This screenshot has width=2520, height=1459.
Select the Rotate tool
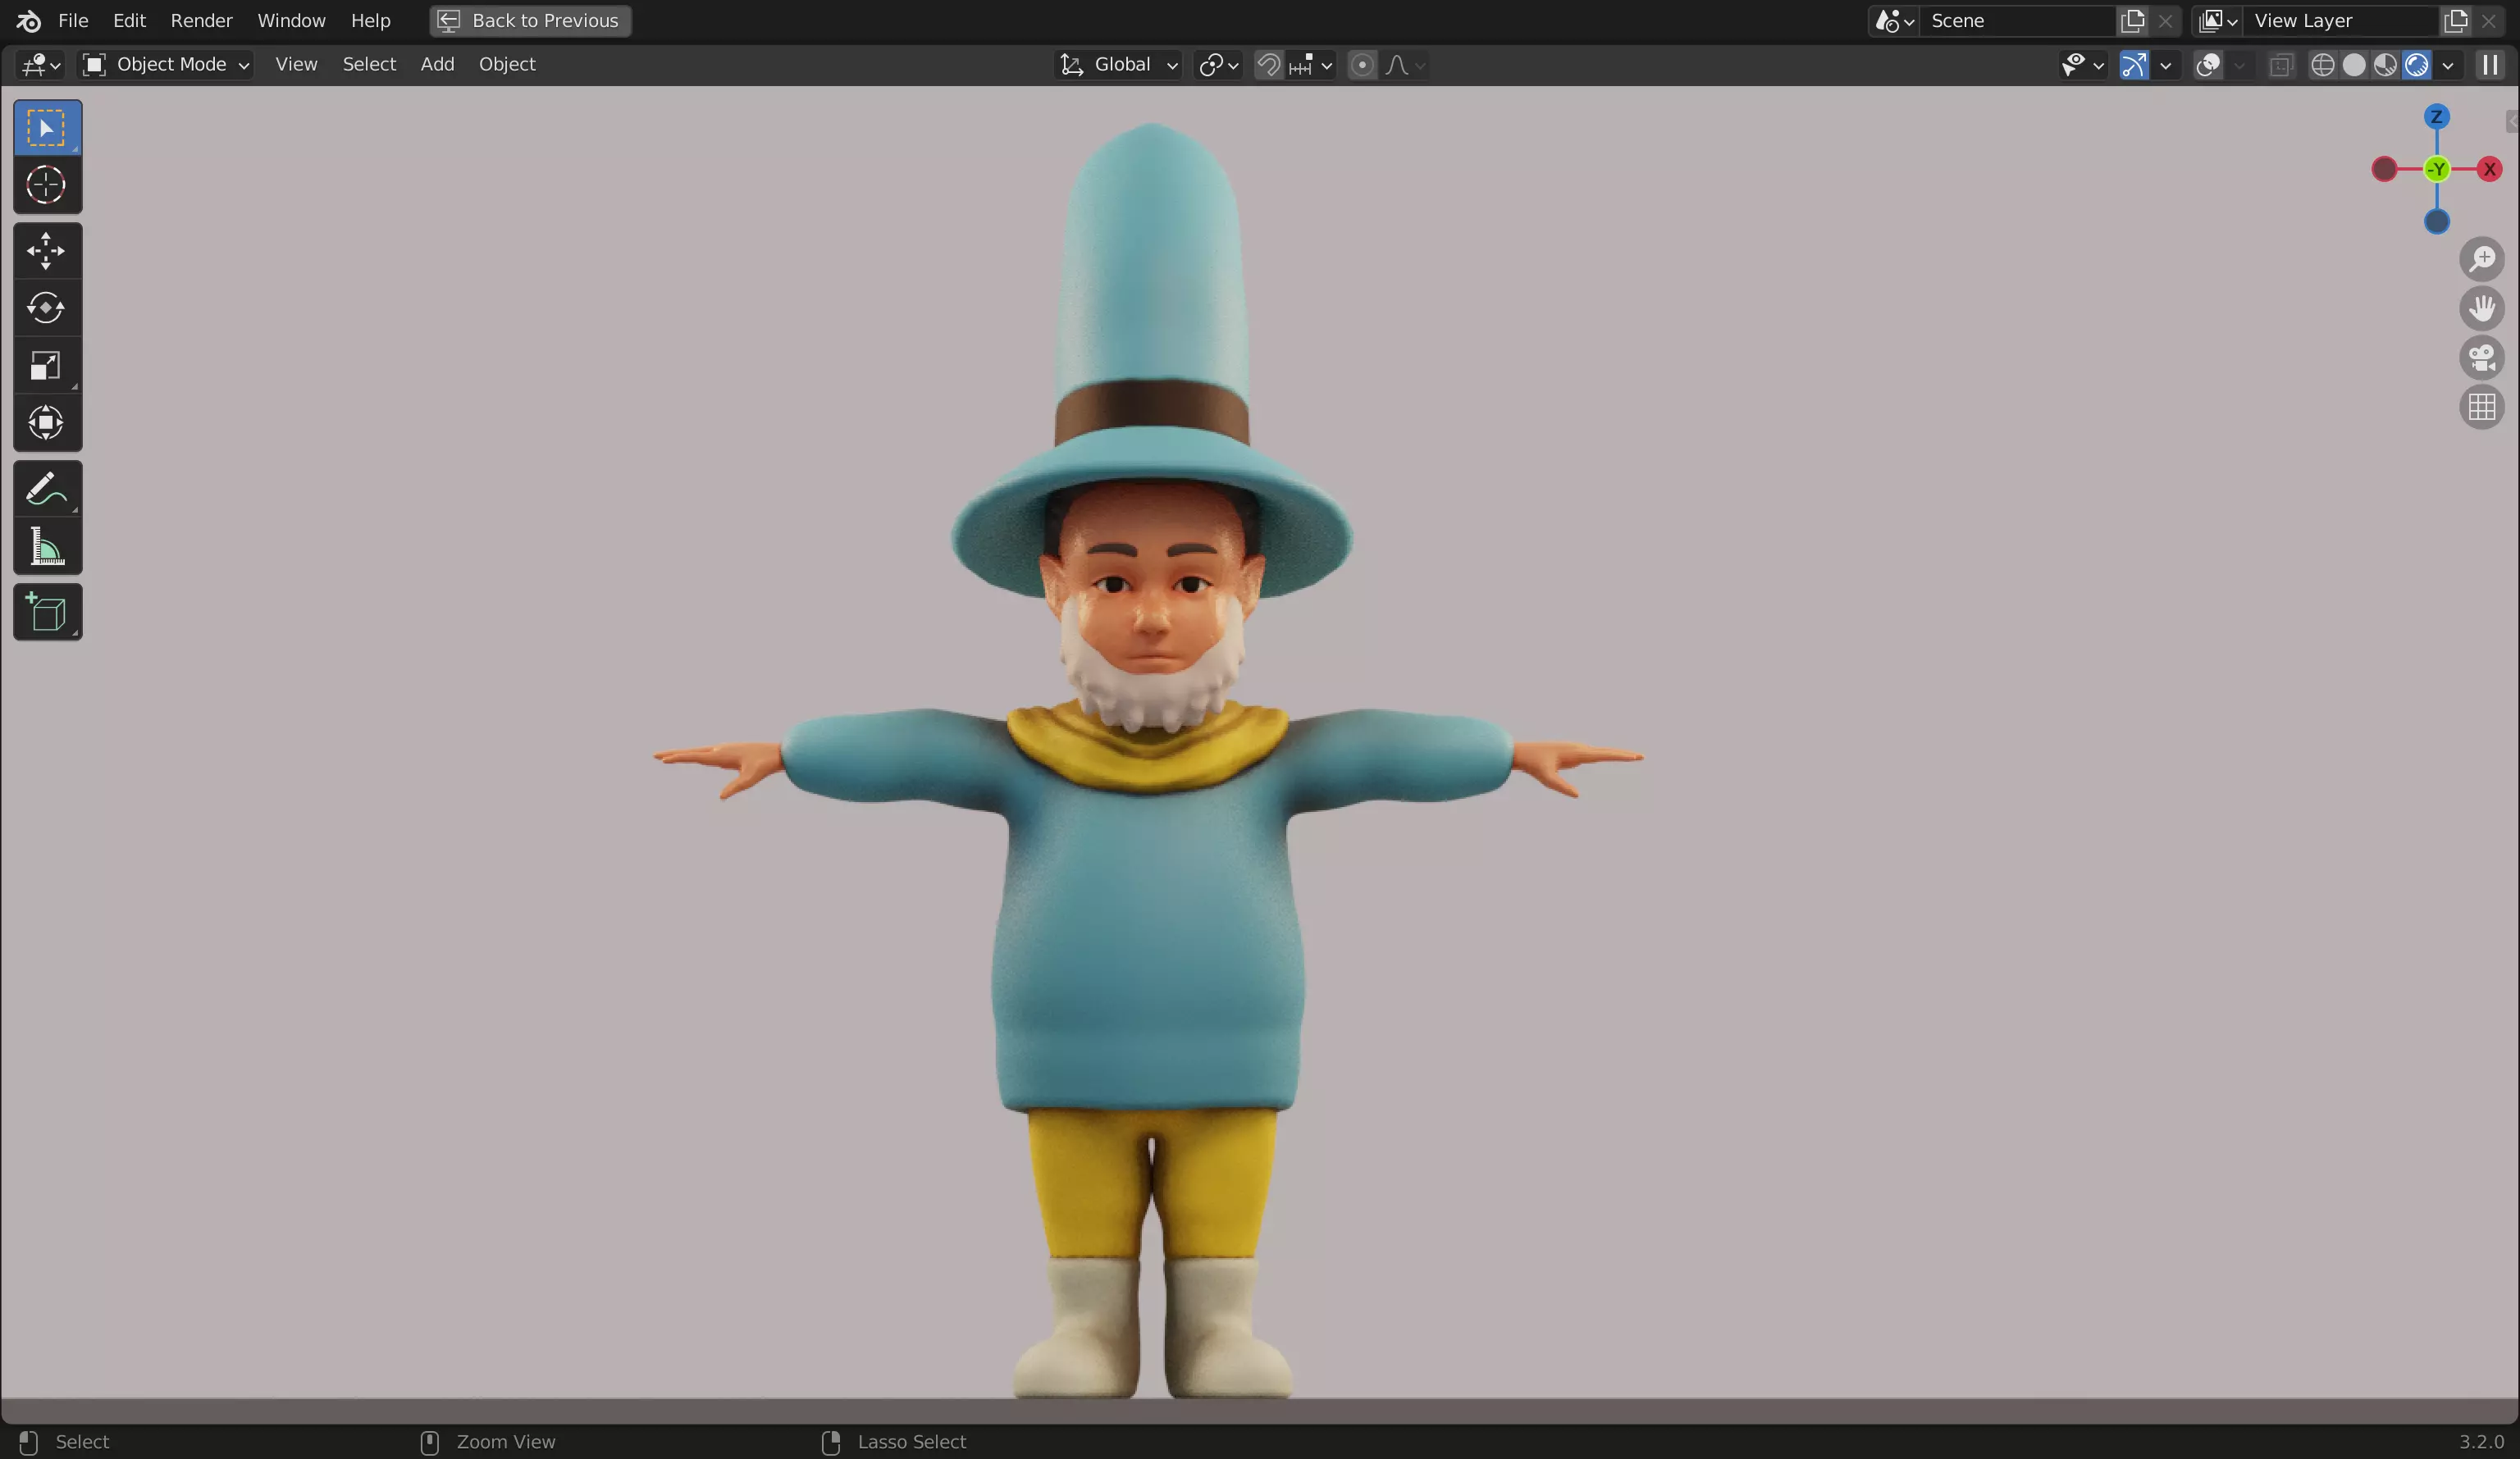tap(46, 308)
